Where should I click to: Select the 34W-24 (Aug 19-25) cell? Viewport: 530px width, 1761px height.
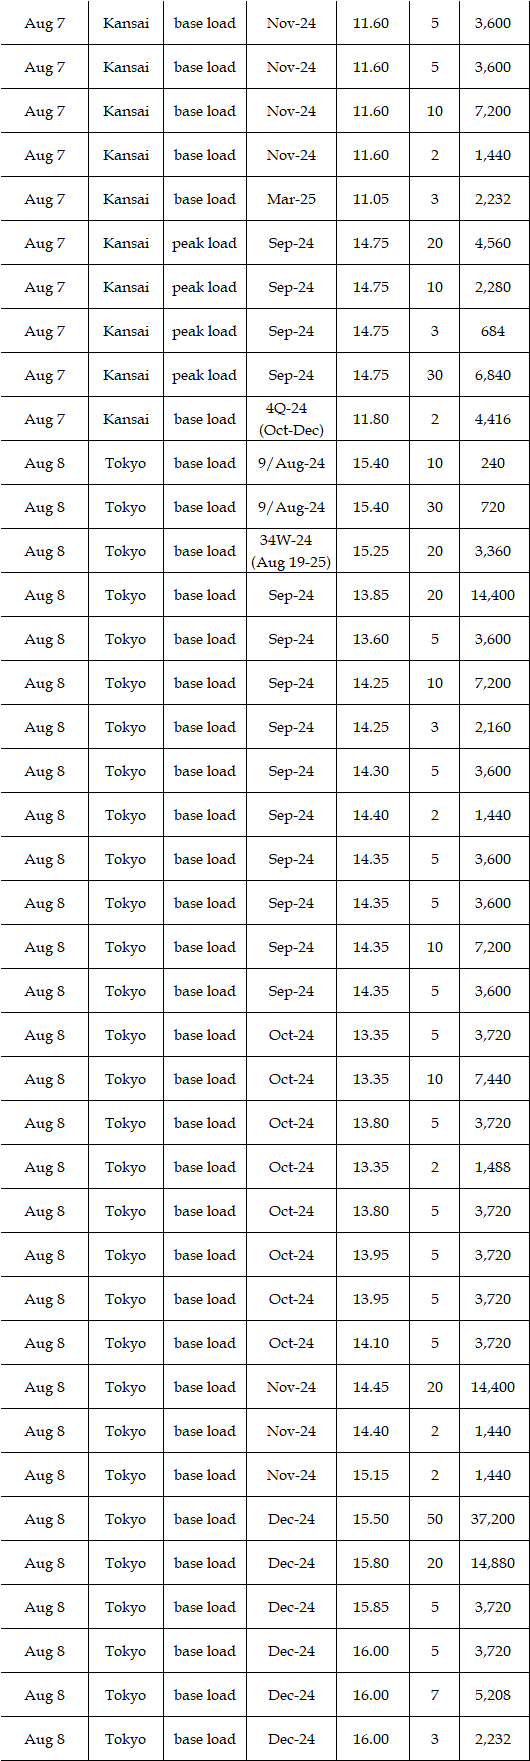tap(291, 551)
